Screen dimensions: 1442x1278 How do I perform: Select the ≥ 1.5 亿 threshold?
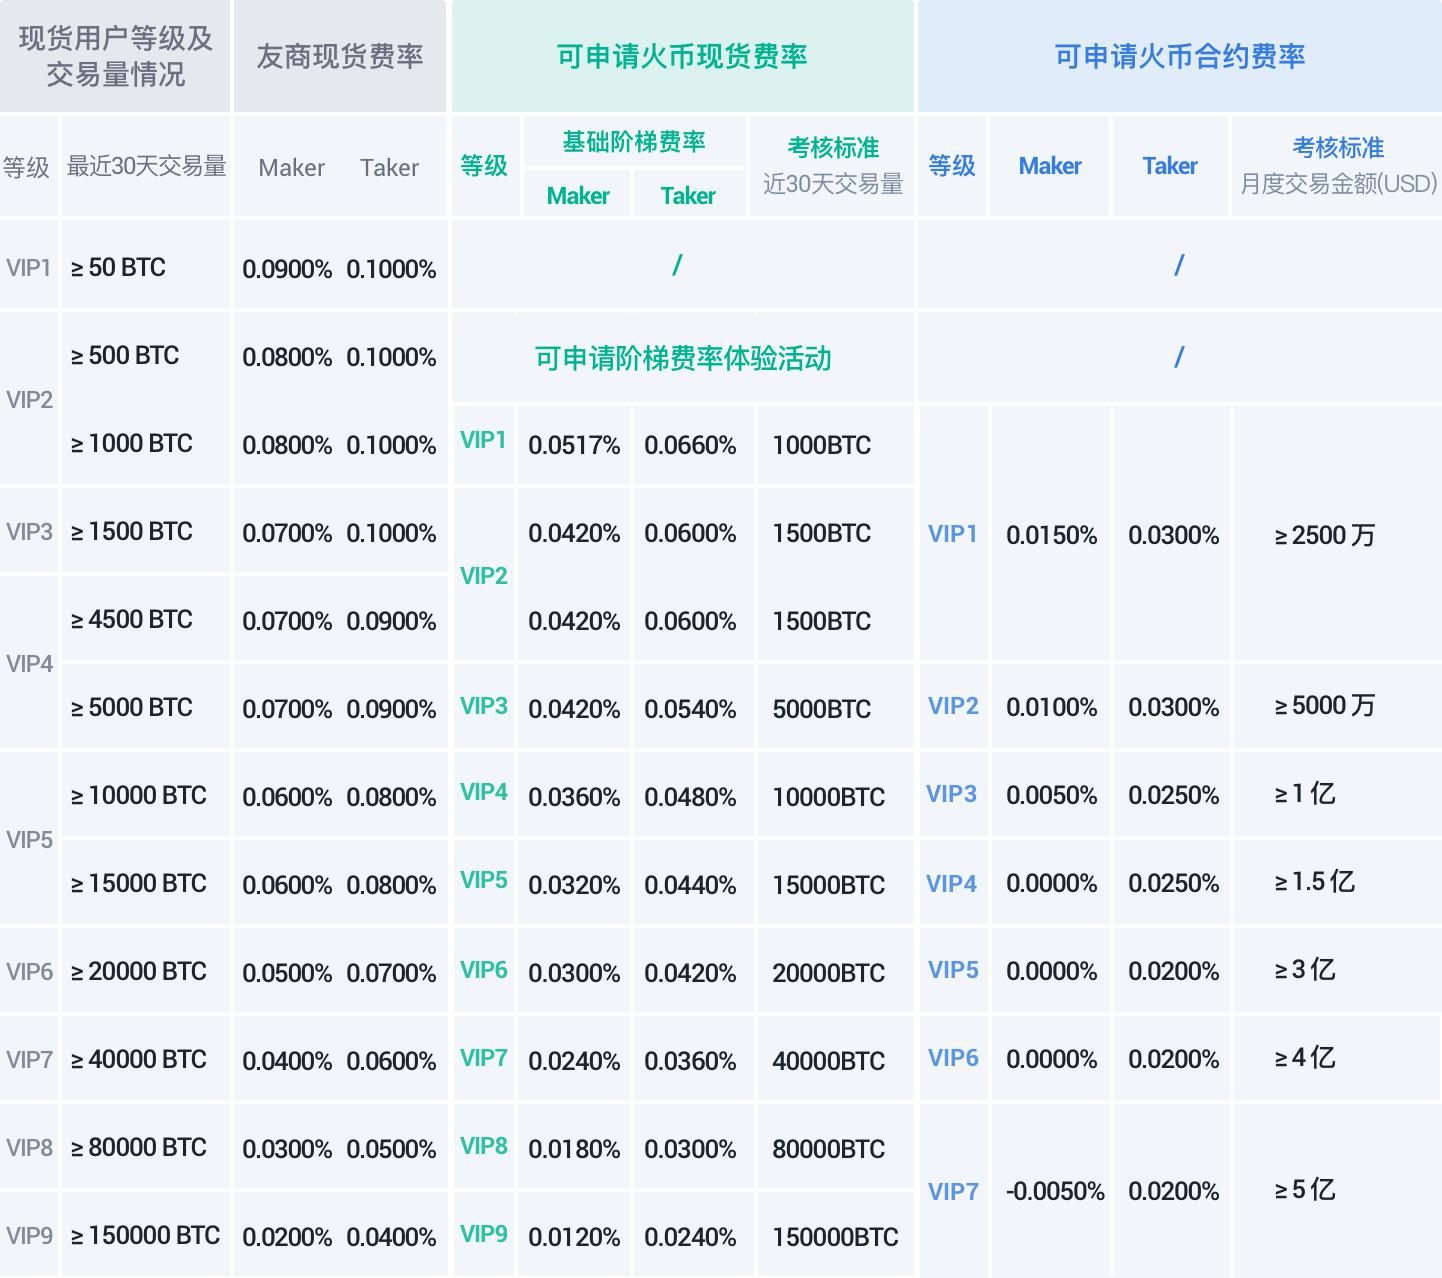pos(1315,881)
